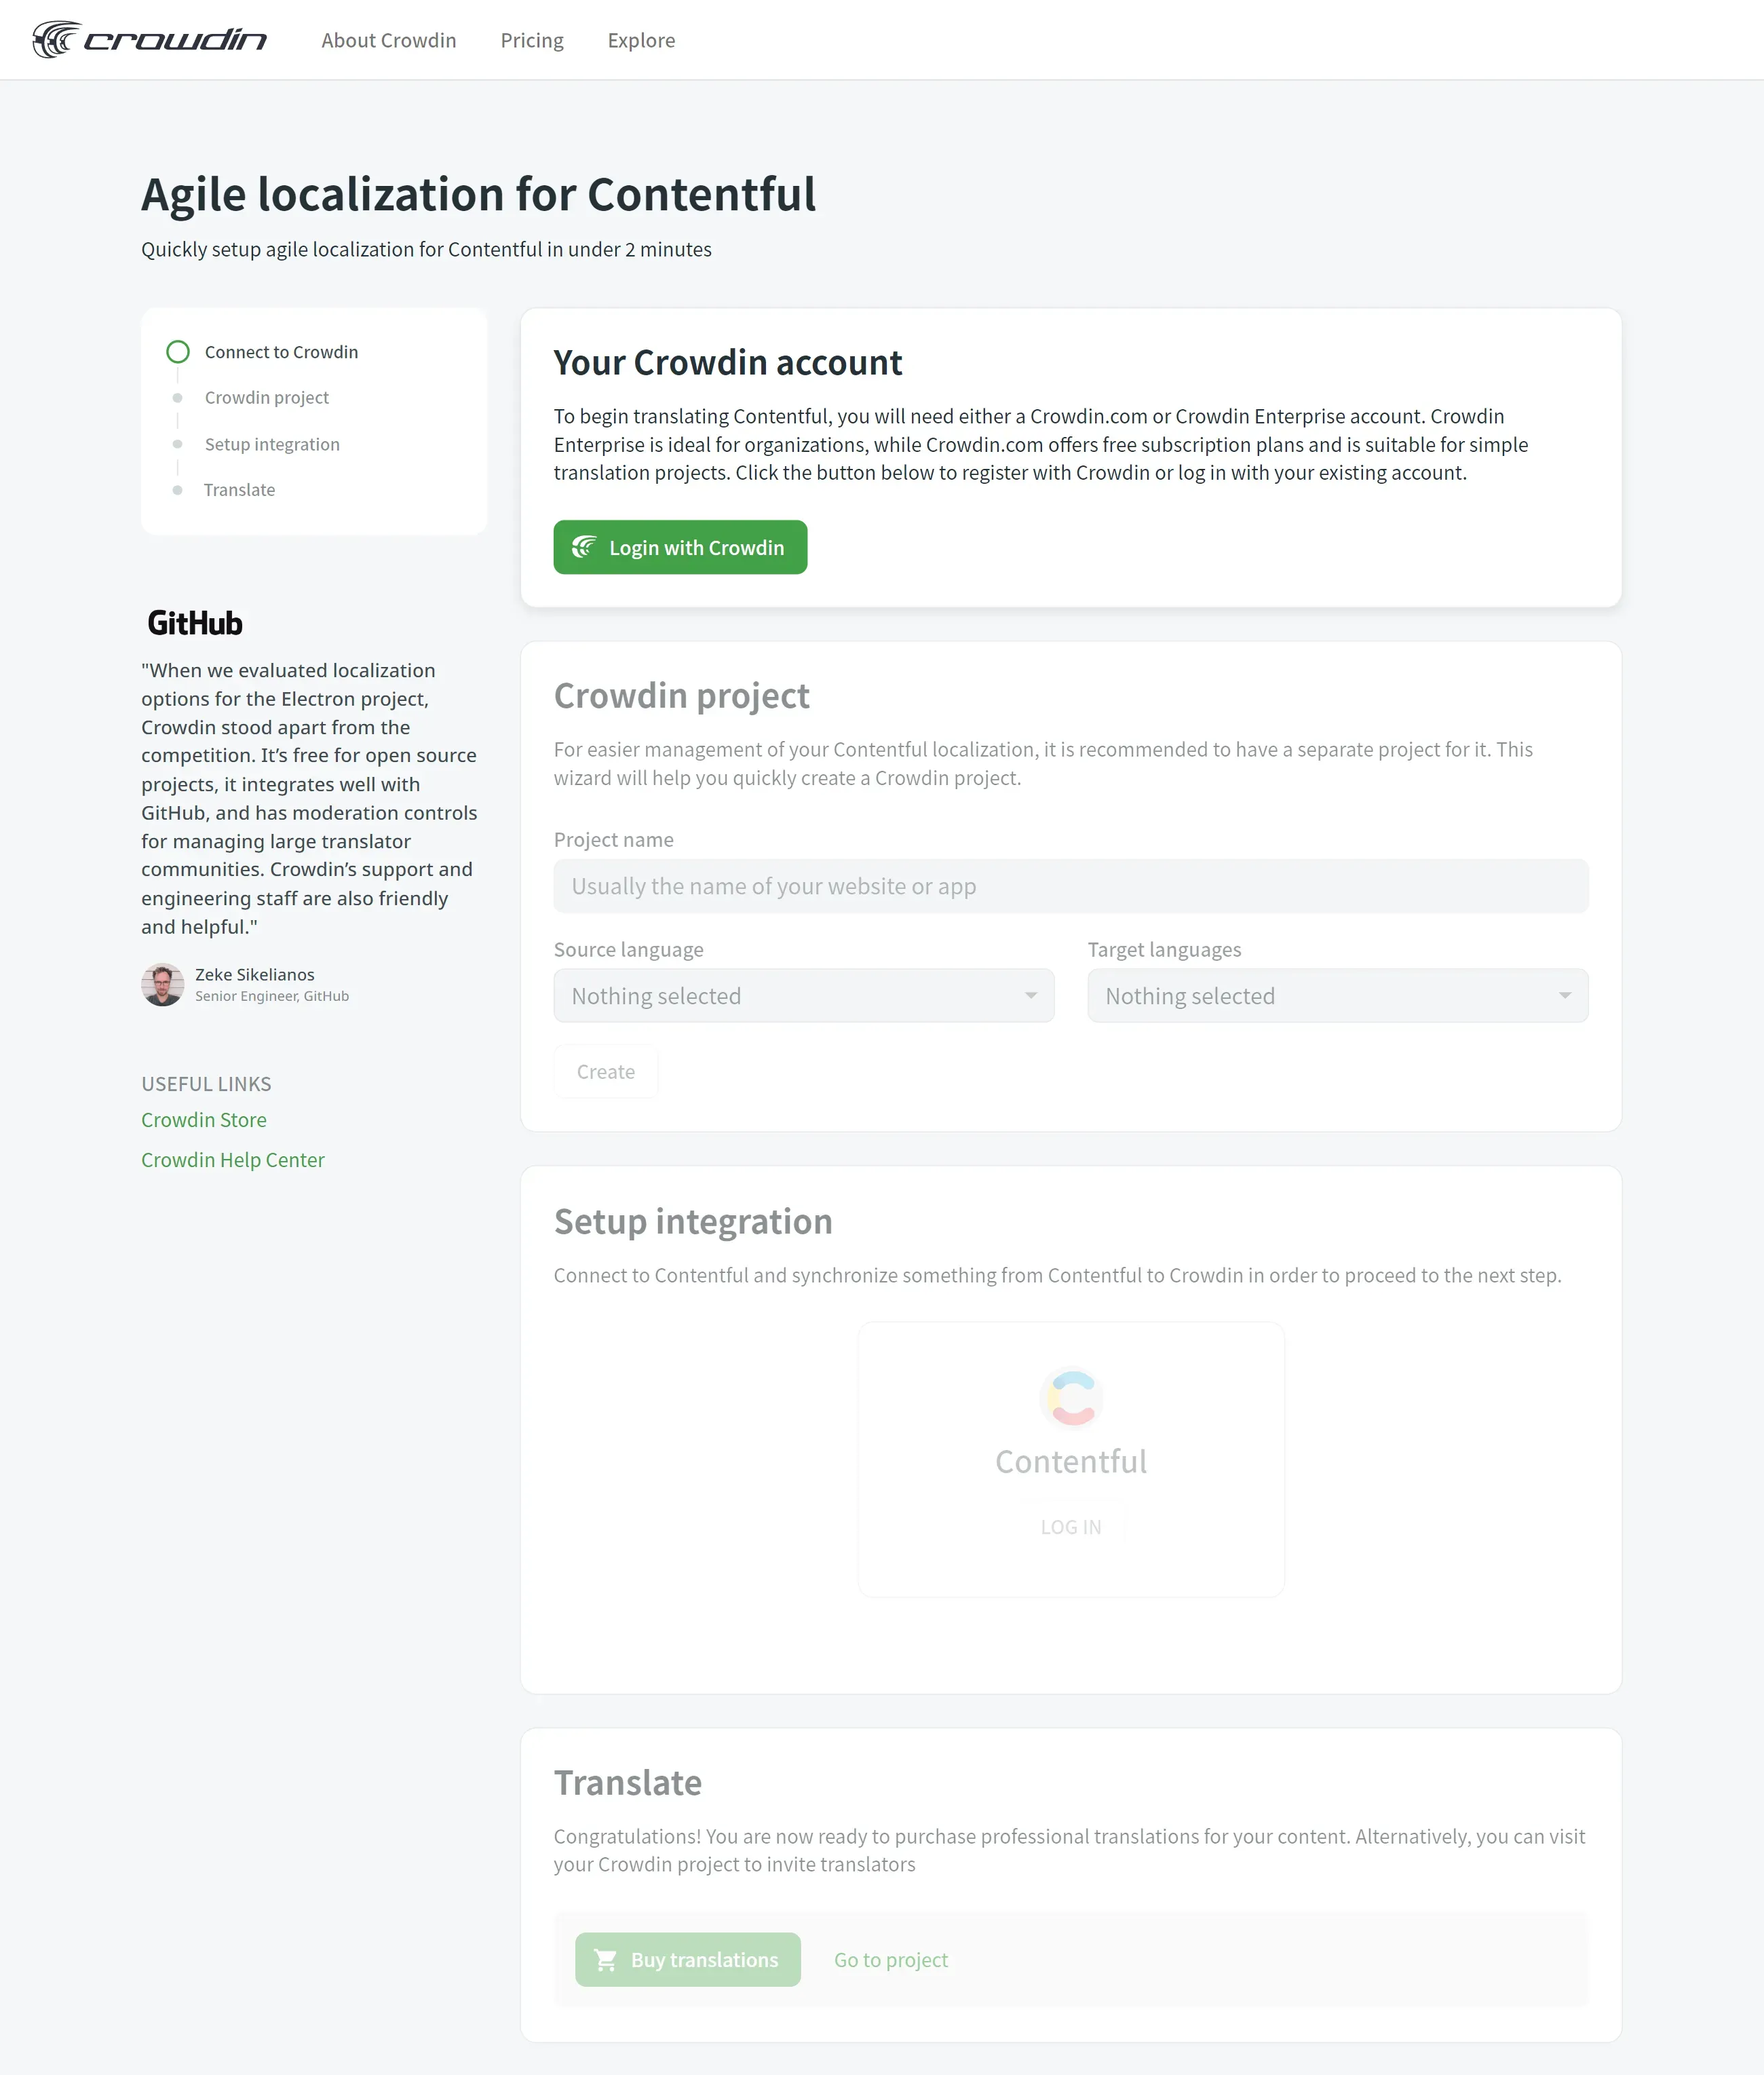Open the Source language dropdown
Screen dimensions: 1764x2075
click(803, 996)
